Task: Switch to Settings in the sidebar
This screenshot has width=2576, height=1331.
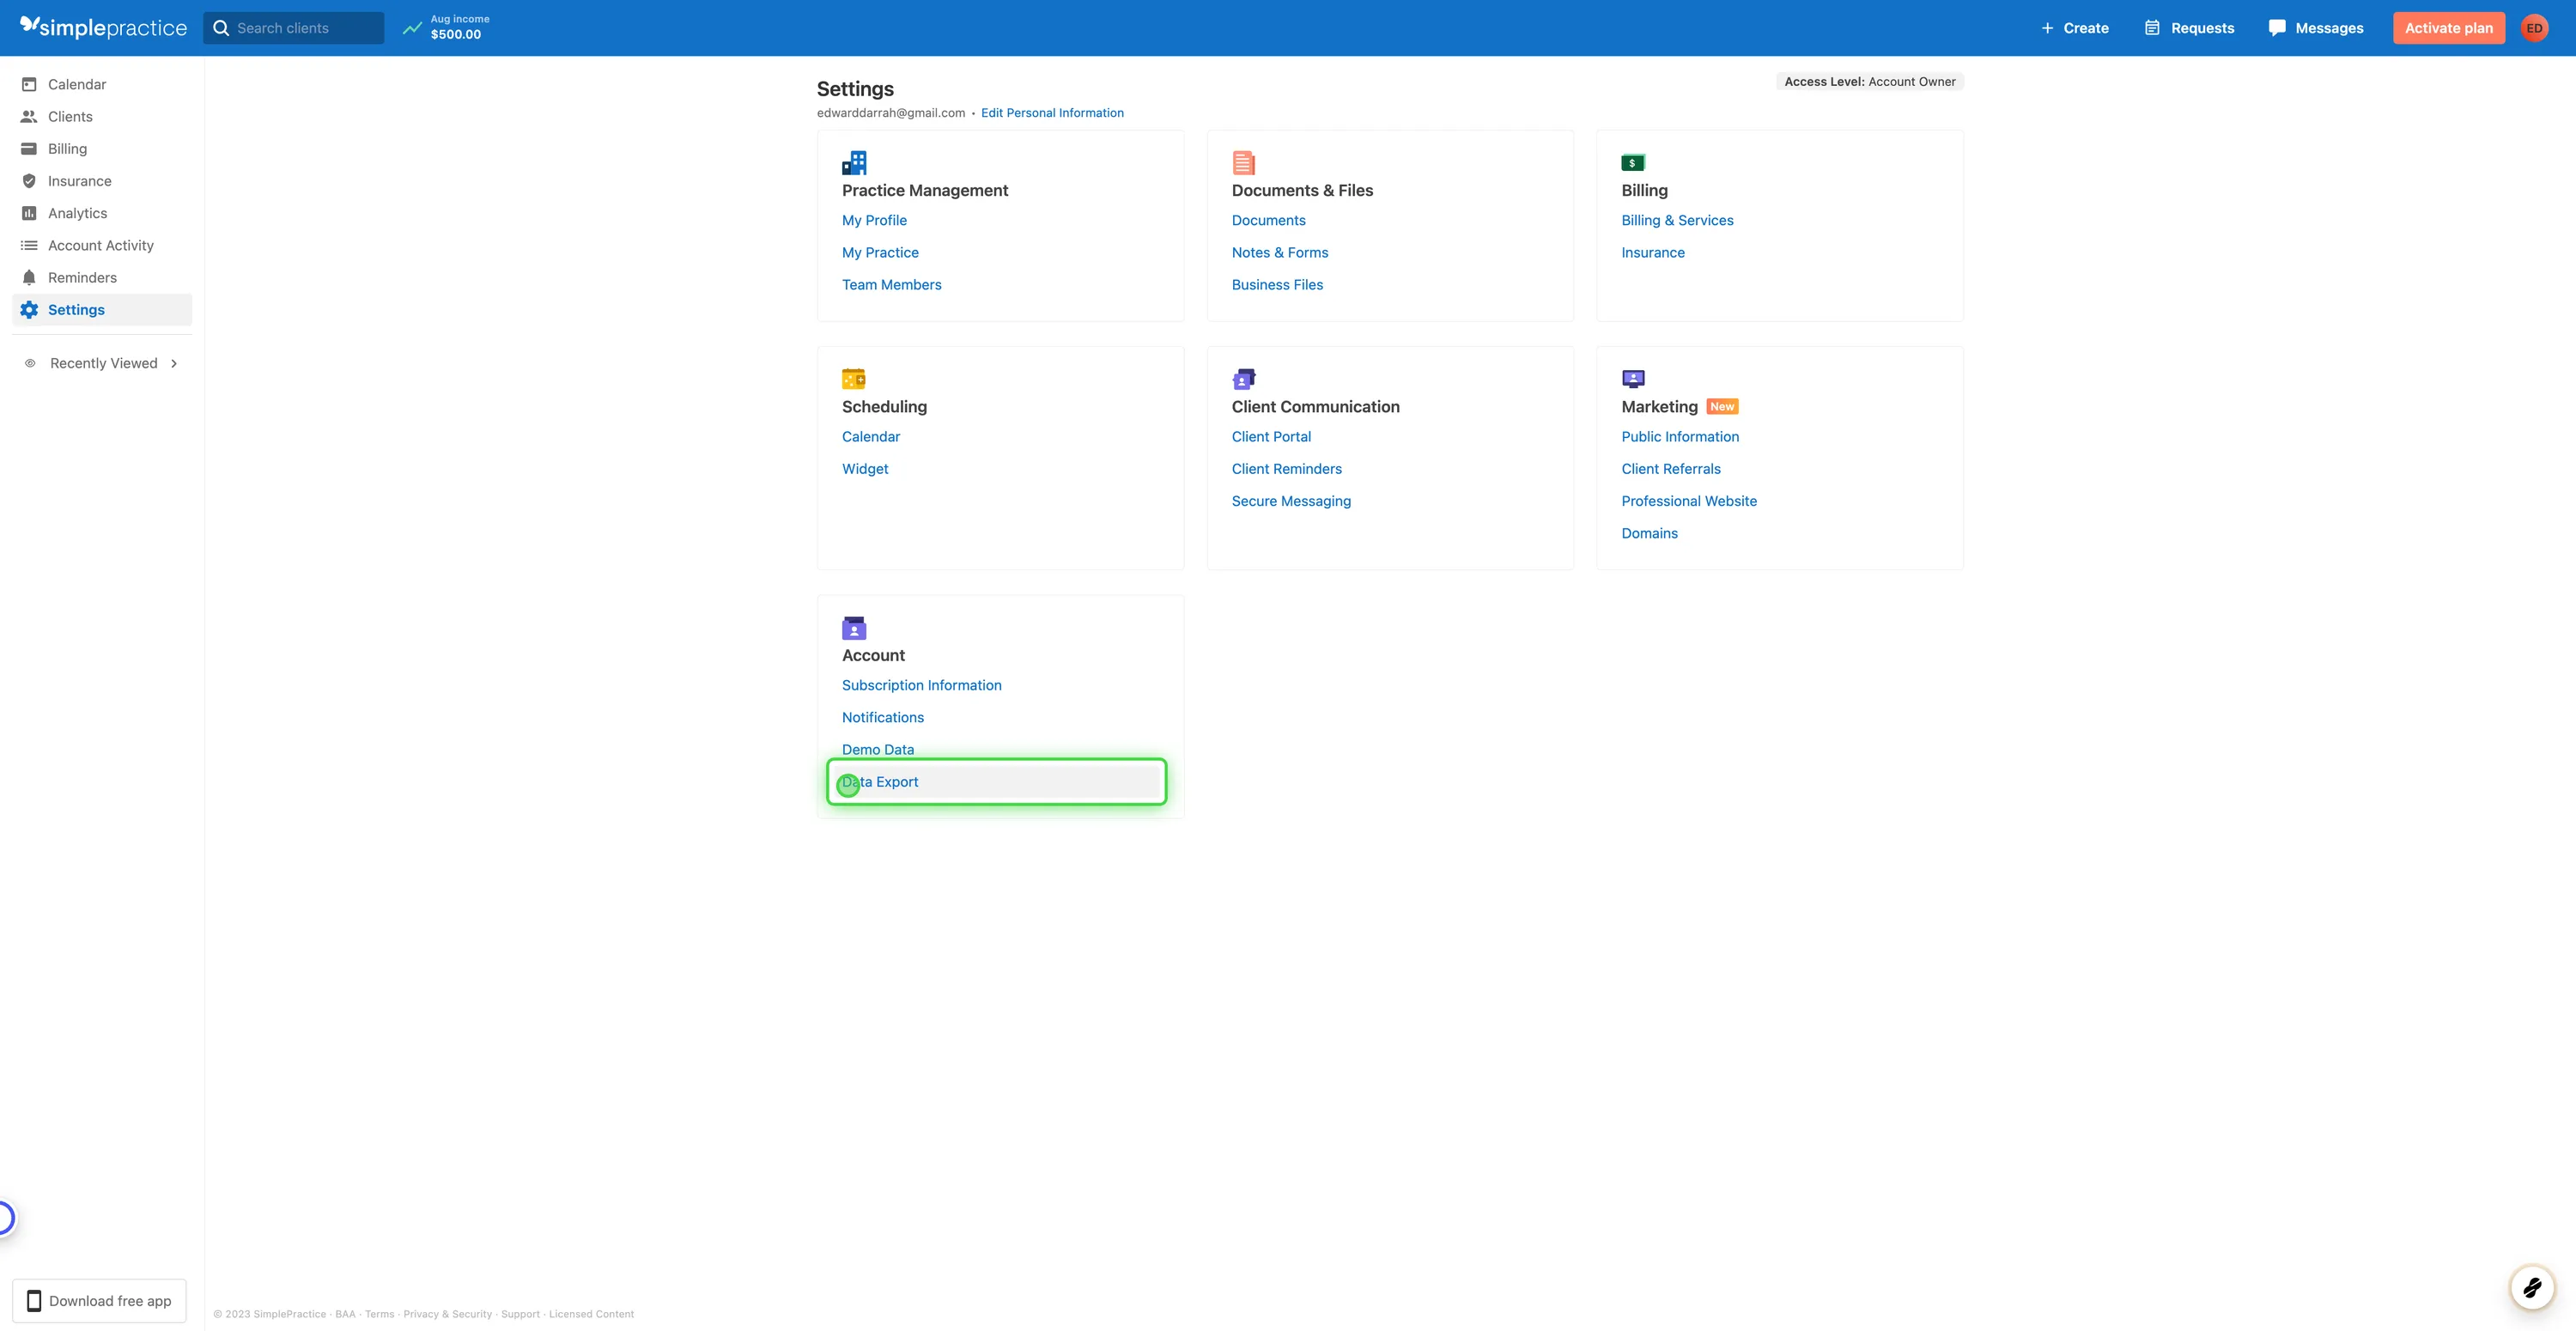Action: click(x=75, y=309)
